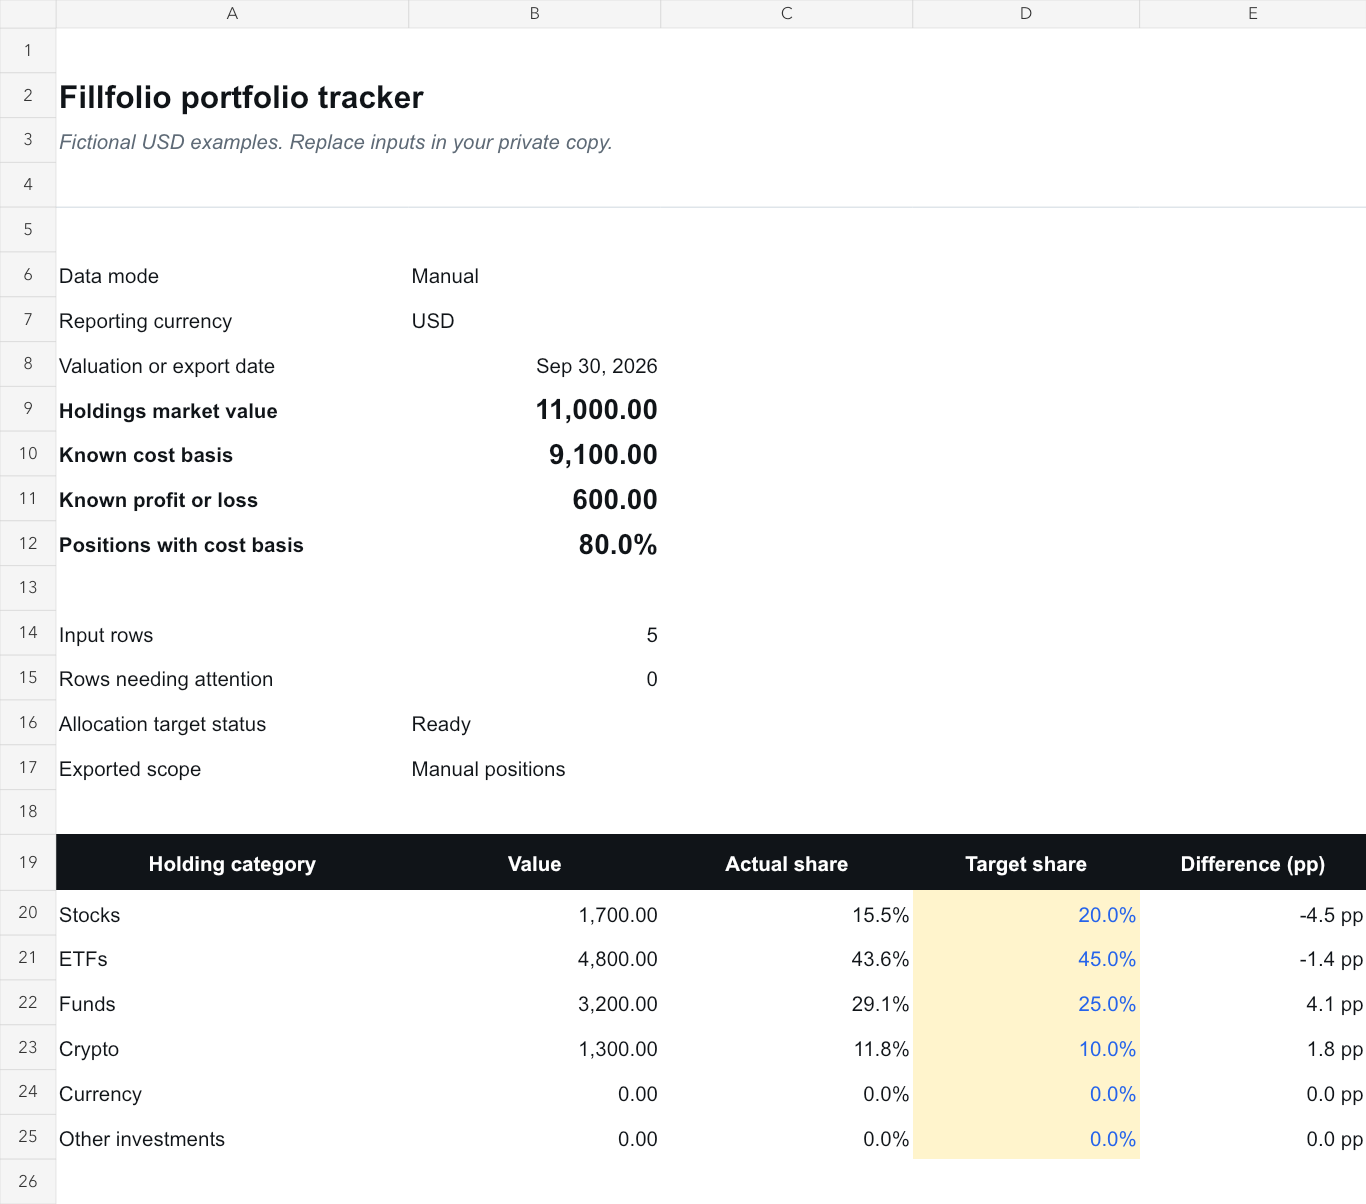
Task: Select row 9 header
Action: click(28, 409)
